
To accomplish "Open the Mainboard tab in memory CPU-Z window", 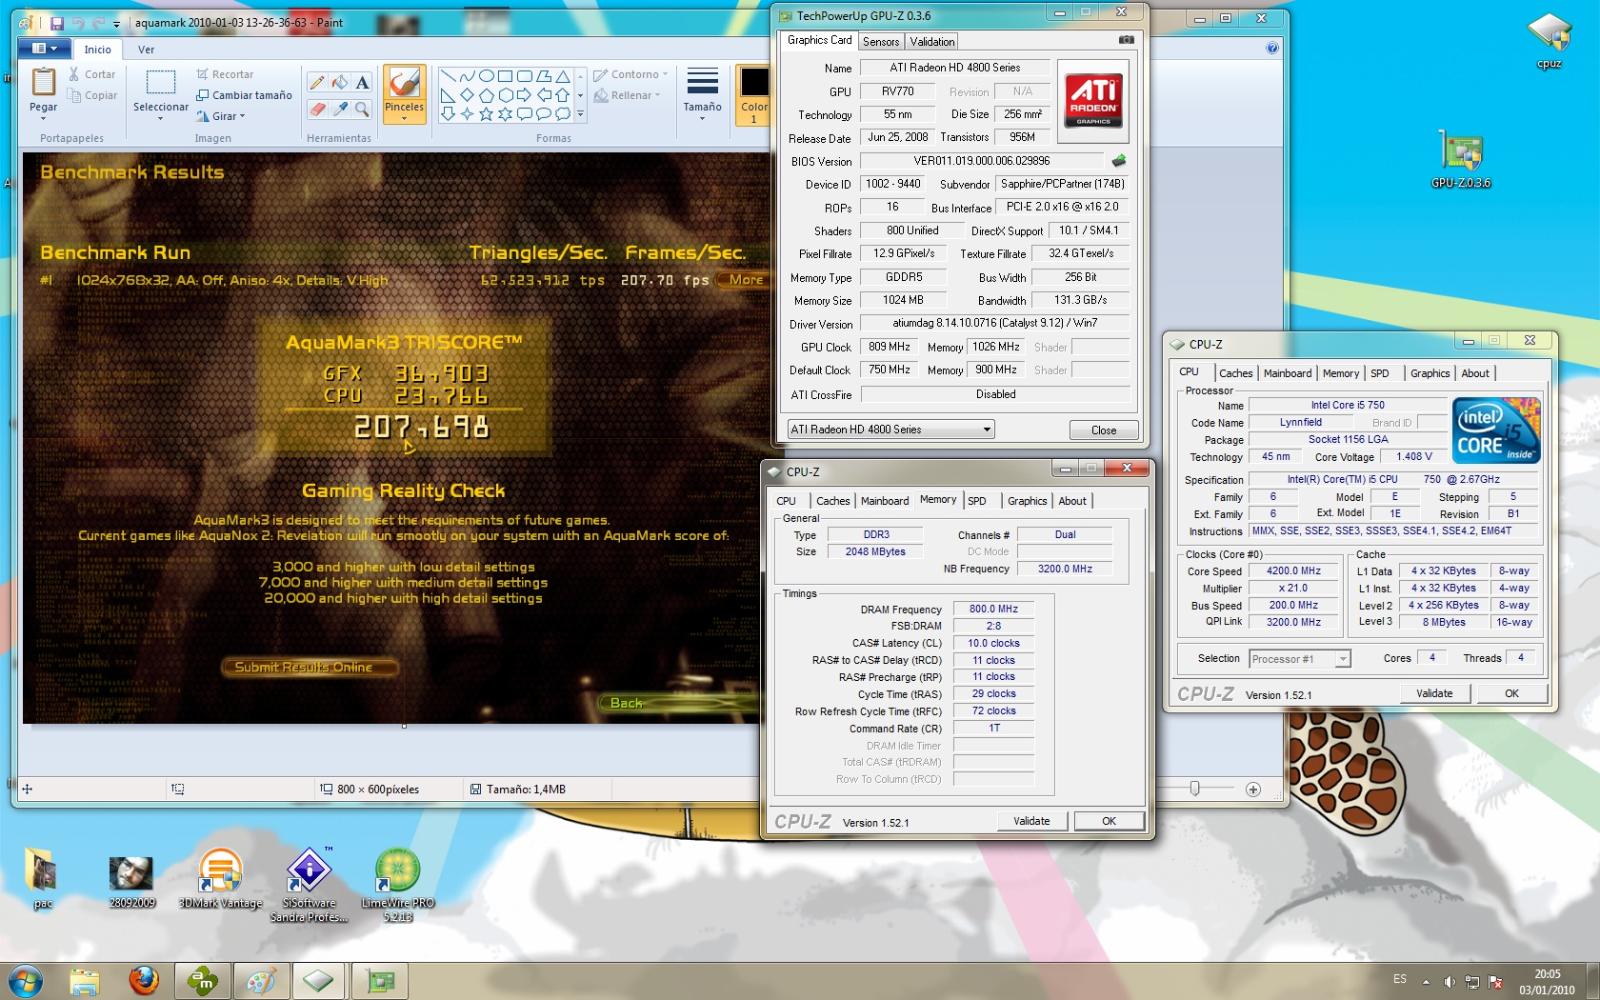I will [885, 501].
